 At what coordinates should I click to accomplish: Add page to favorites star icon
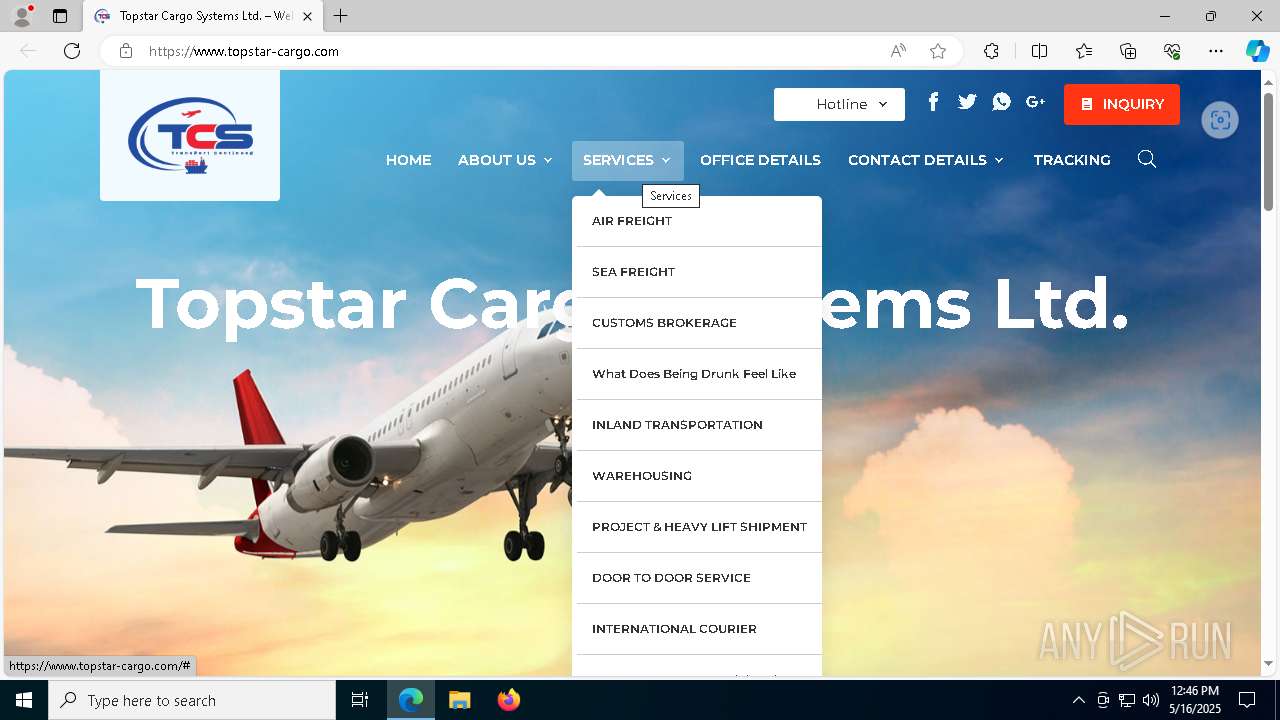(x=937, y=51)
